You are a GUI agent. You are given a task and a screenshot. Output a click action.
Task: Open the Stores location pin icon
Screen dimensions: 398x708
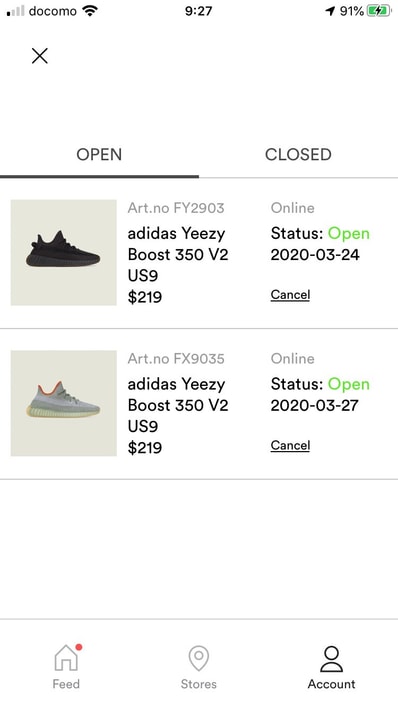199,658
